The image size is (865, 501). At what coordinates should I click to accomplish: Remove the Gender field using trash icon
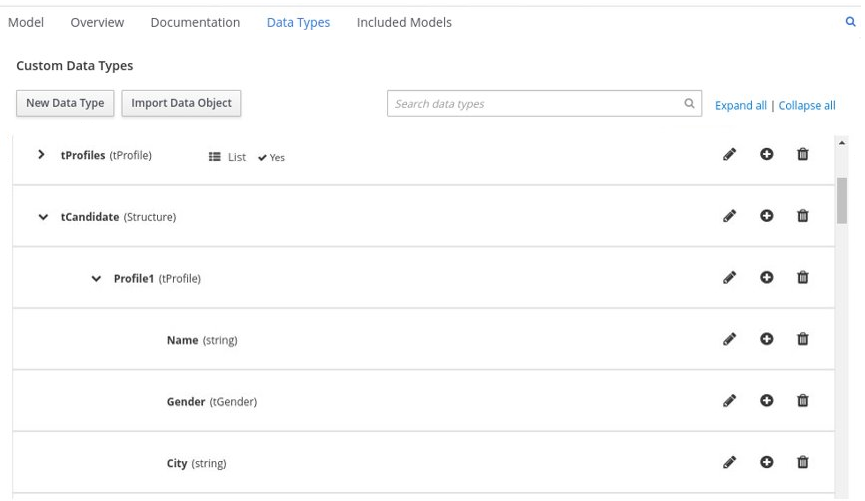coord(802,401)
